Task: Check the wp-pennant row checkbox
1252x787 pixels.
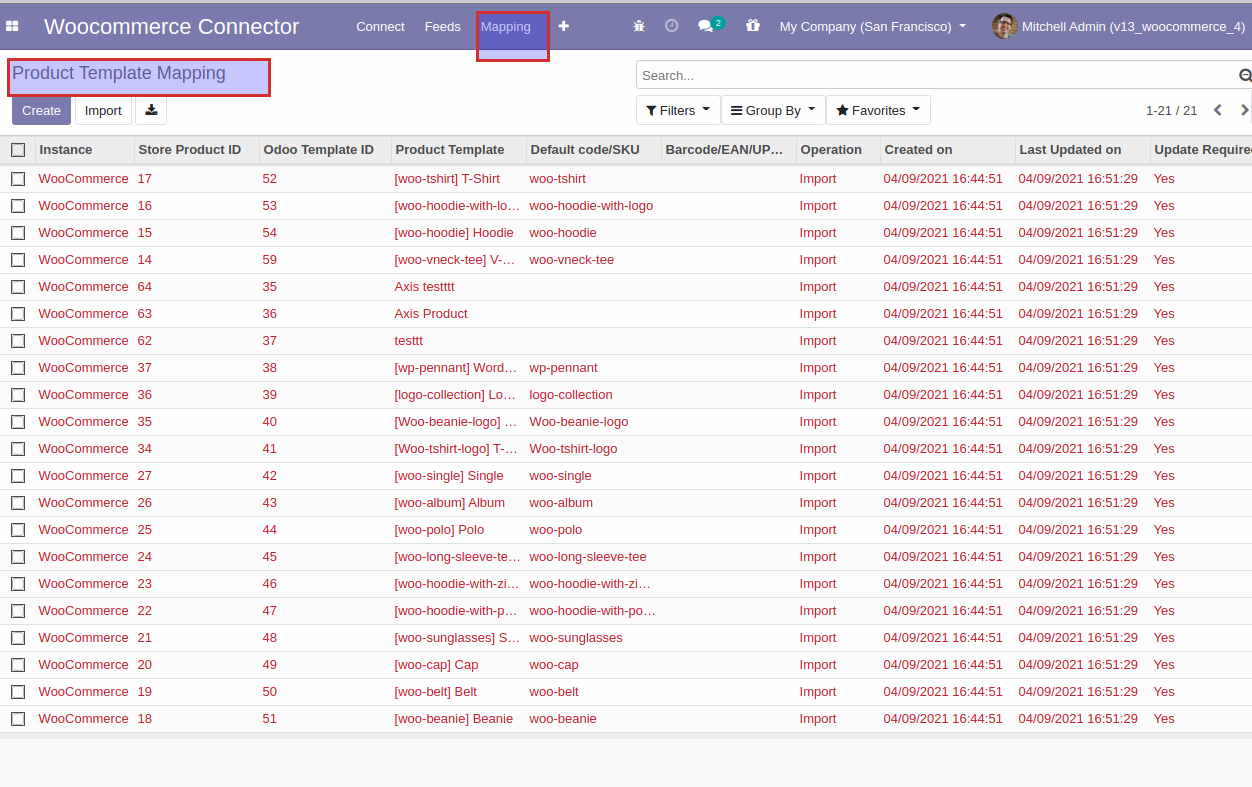Action: click(18, 368)
